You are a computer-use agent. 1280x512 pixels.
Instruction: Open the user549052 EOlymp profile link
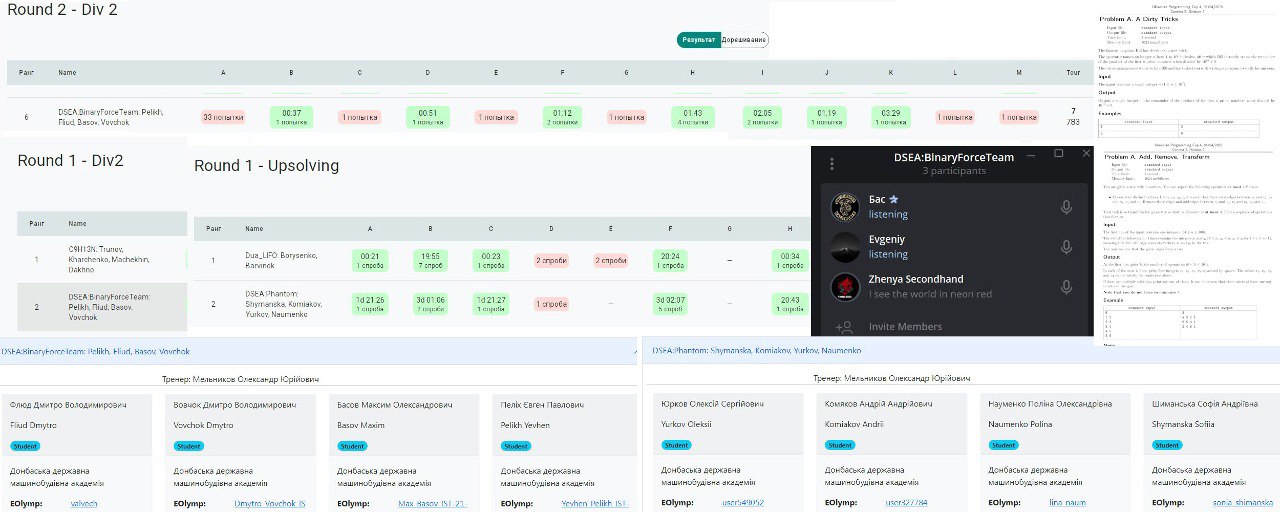coord(742,503)
